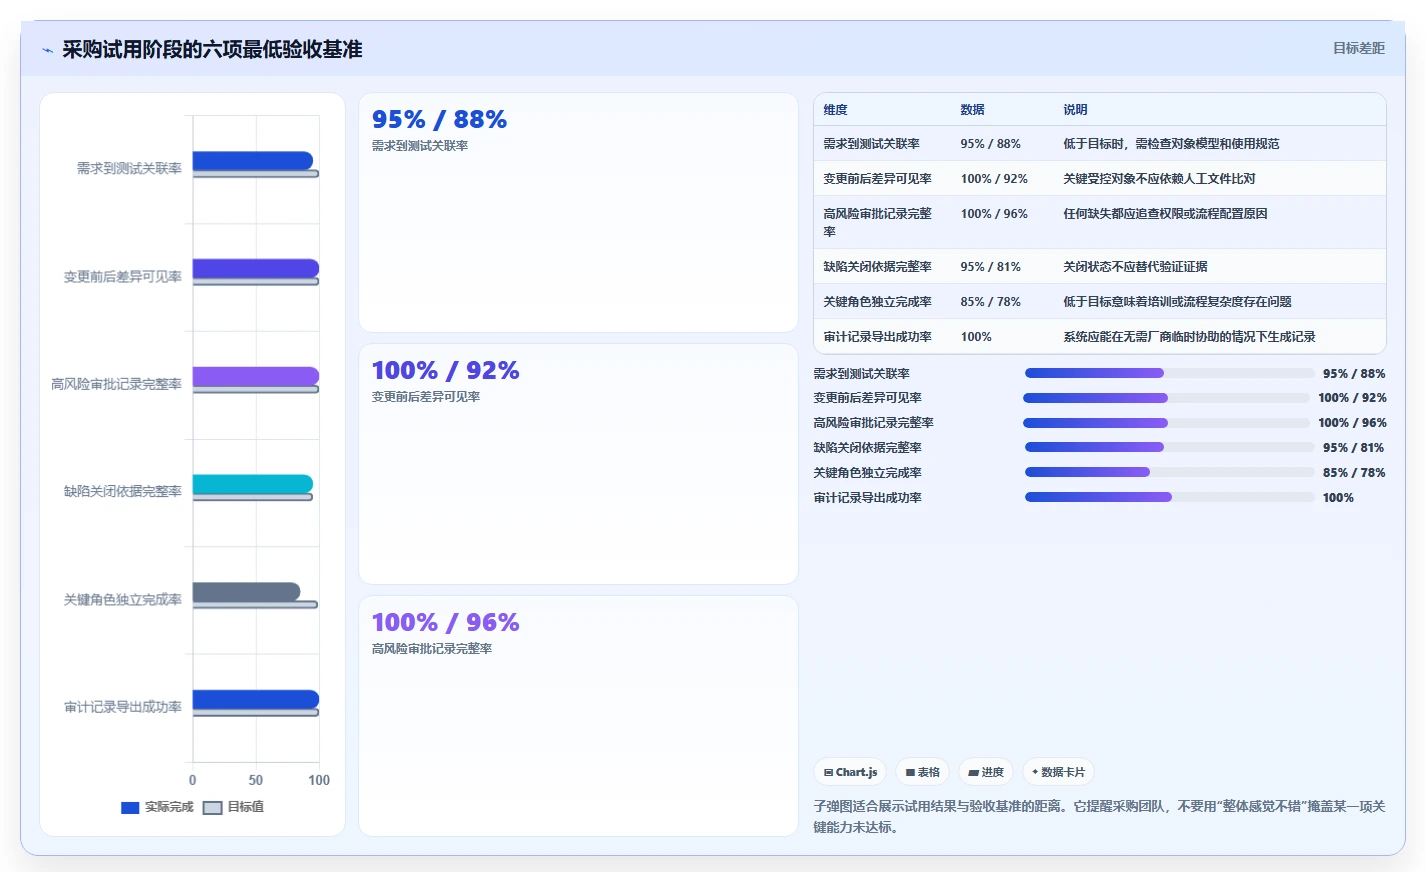Toggle the 实际完成 legend swatch
The width and height of the screenshot is (1426, 872).
tap(130, 808)
